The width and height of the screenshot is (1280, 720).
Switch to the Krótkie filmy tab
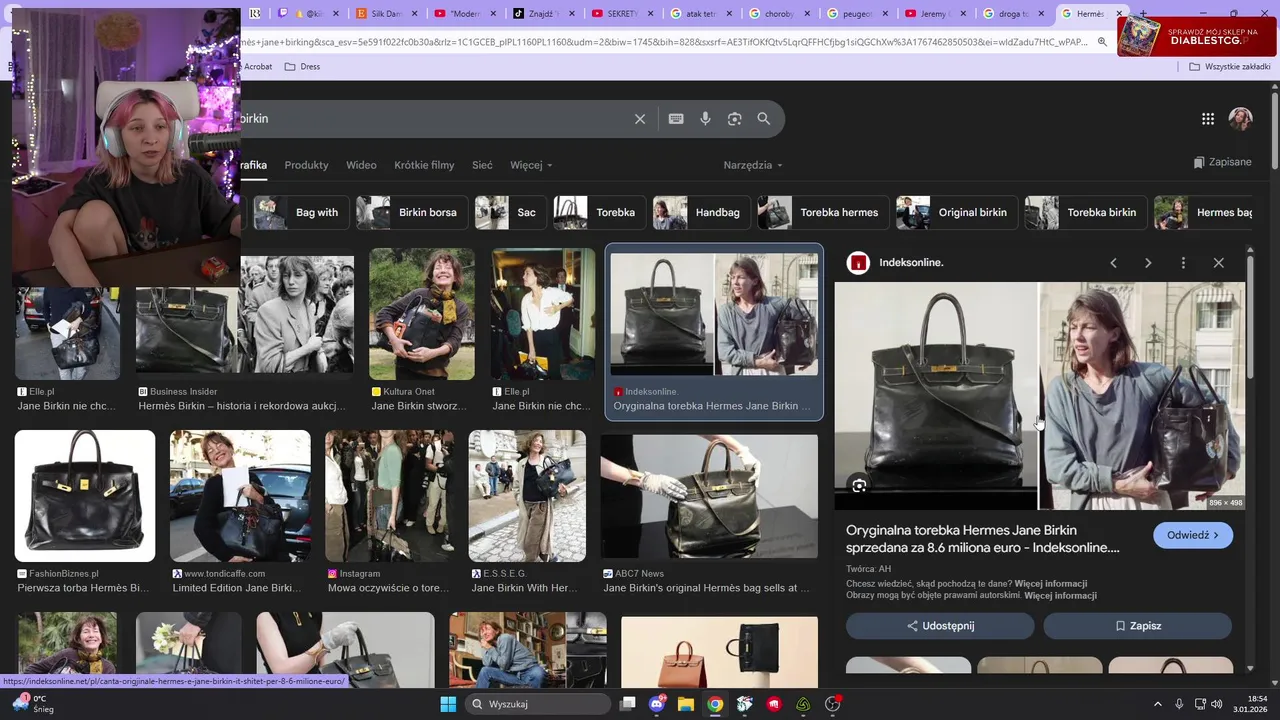coord(424,165)
